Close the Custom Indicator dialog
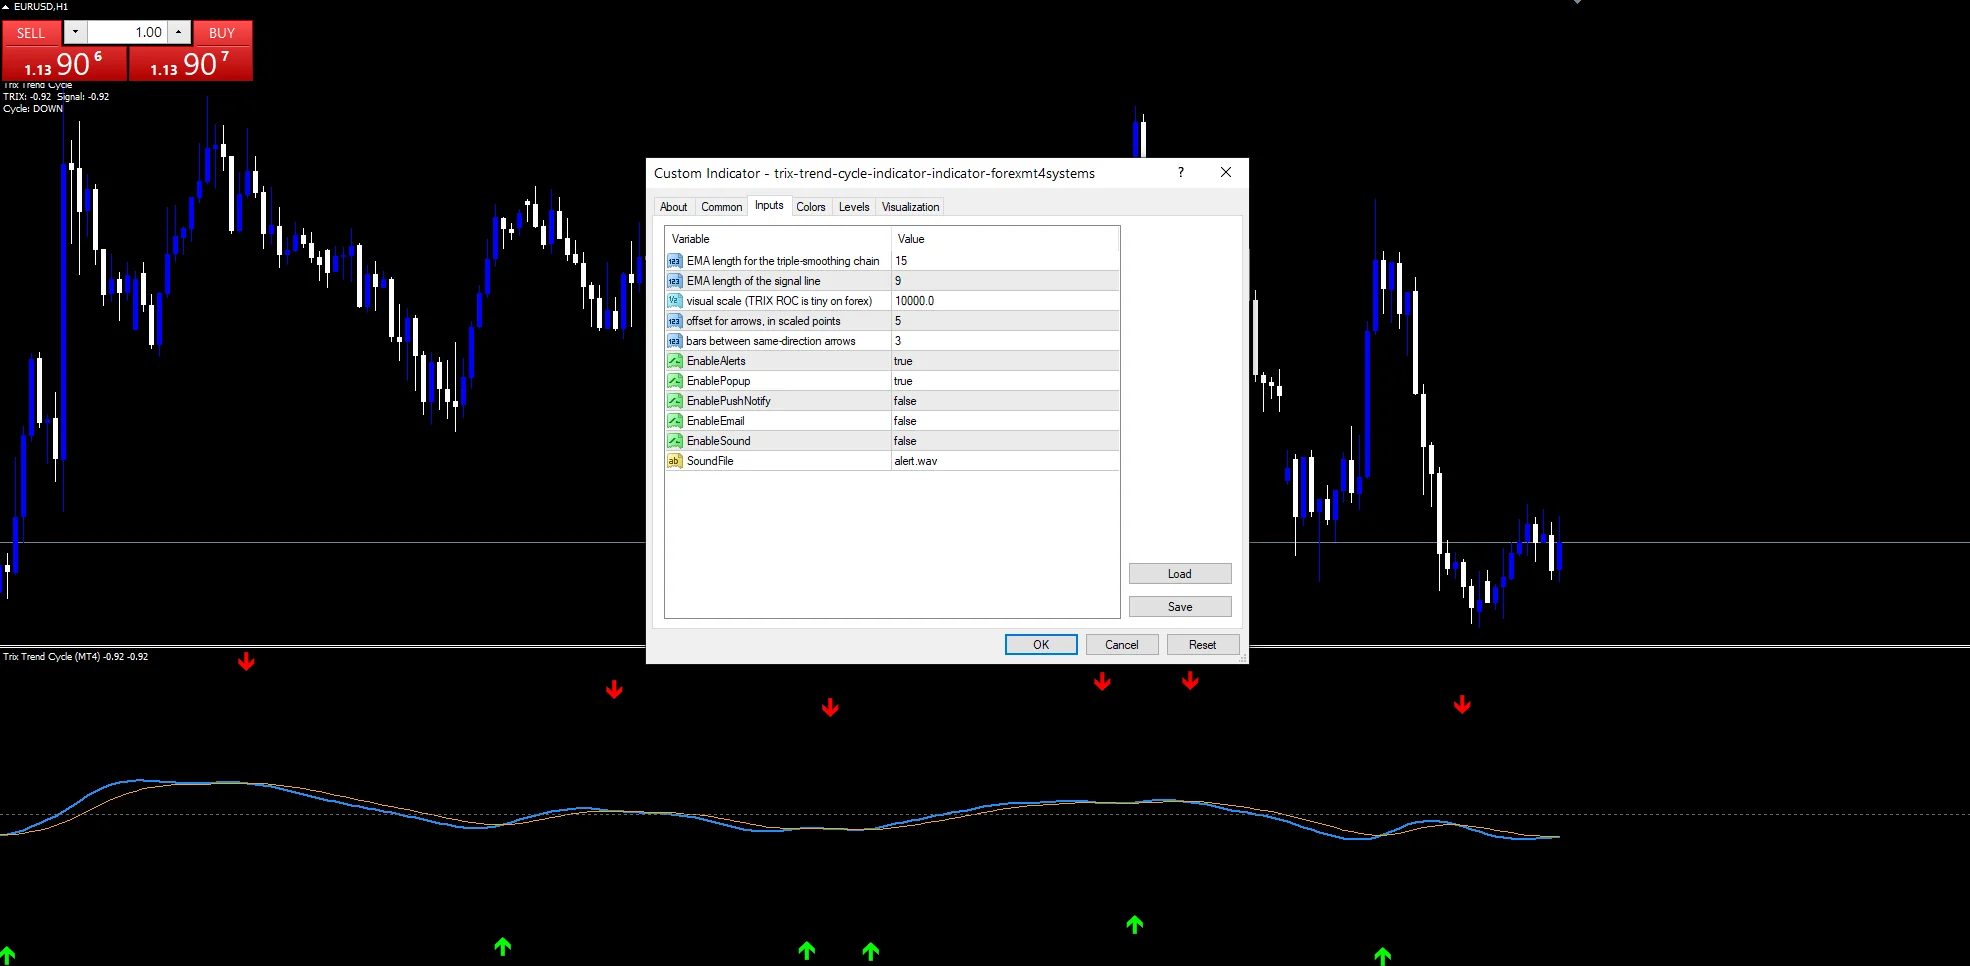Viewport: 1970px width, 966px height. tap(1226, 172)
